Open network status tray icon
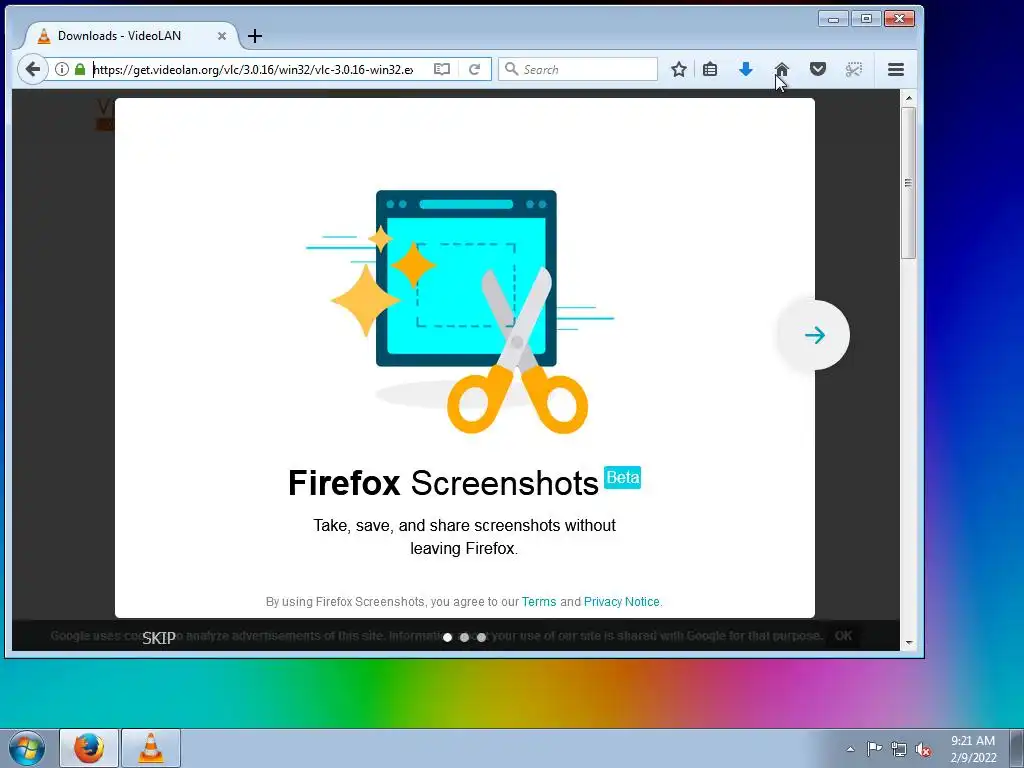This screenshot has width=1024, height=768. (899, 749)
